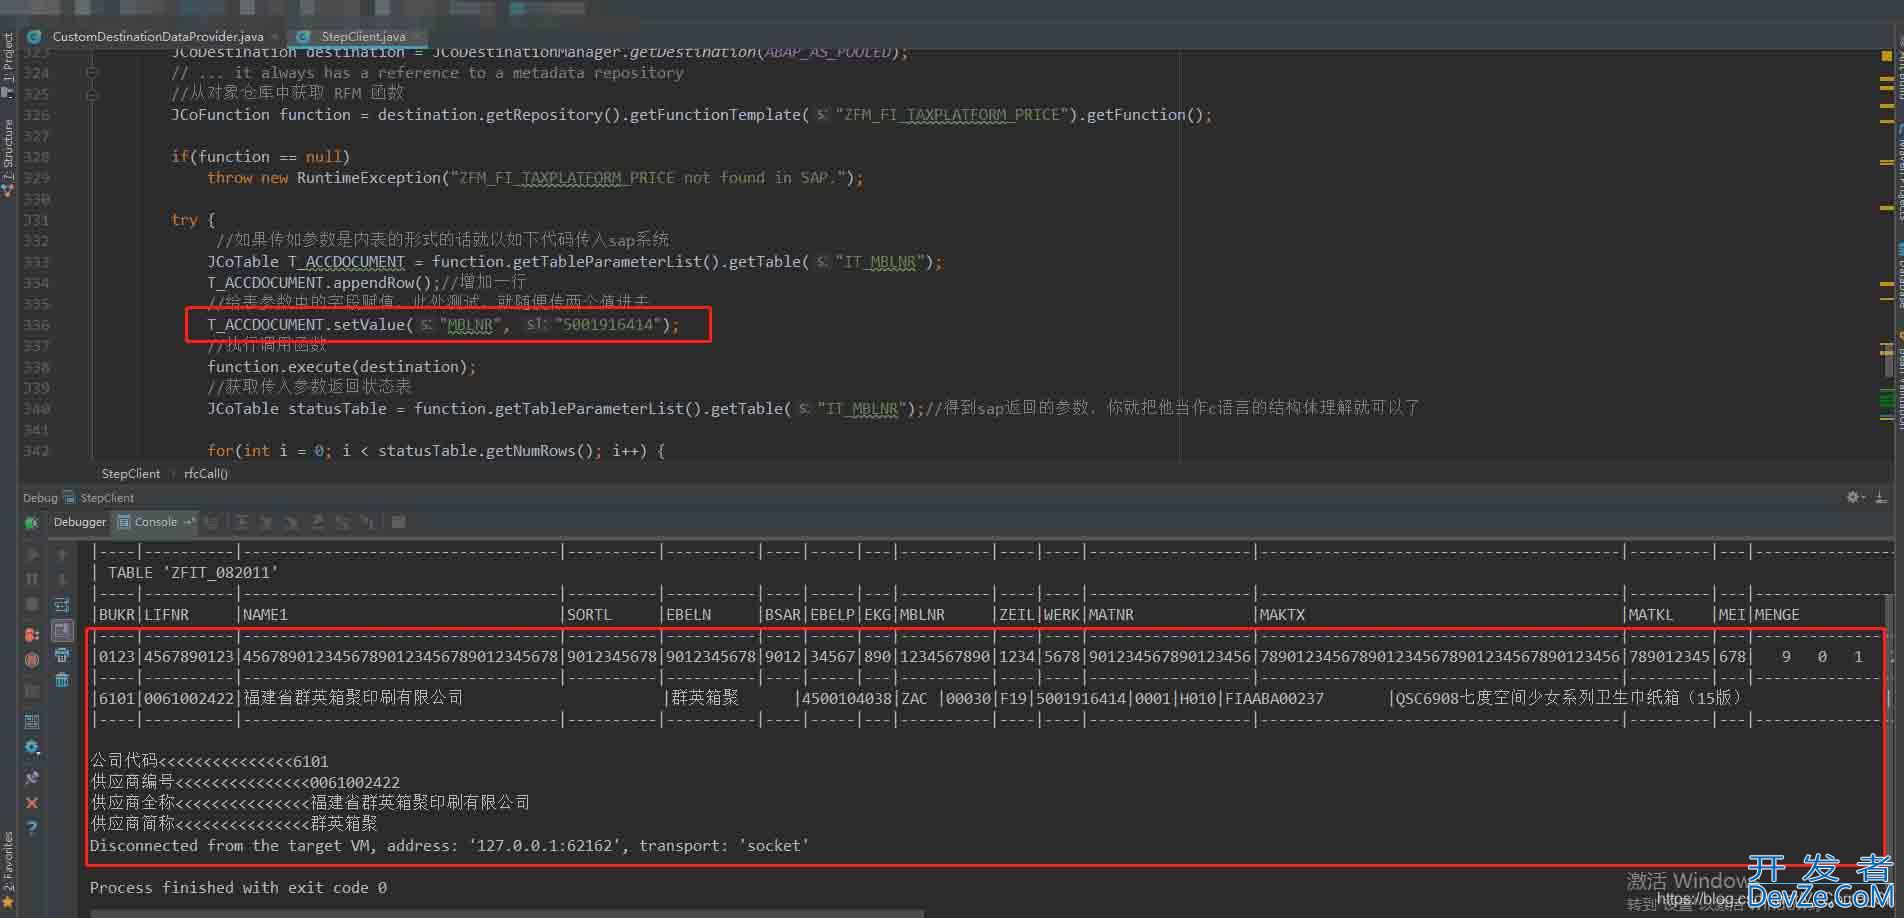This screenshot has width=1904, height=918.
Task: Click the Step Over debugger icon
Action: pyautogui.click(x=242, y=522)
